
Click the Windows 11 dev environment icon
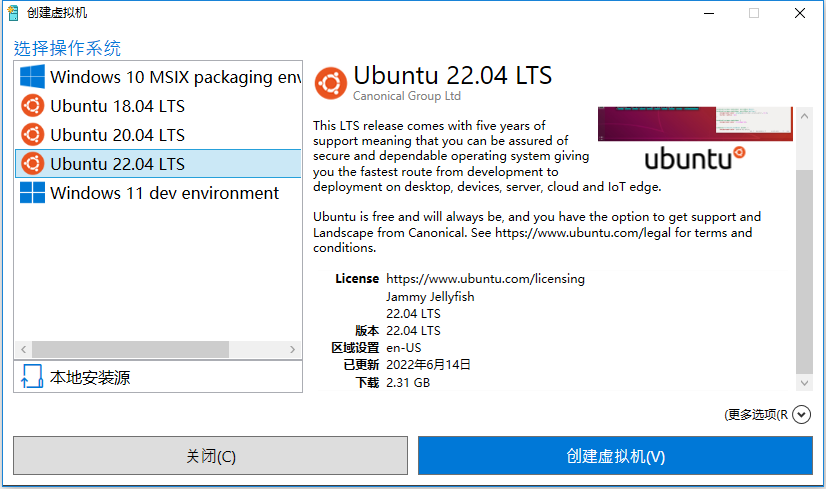click(33, 193)
